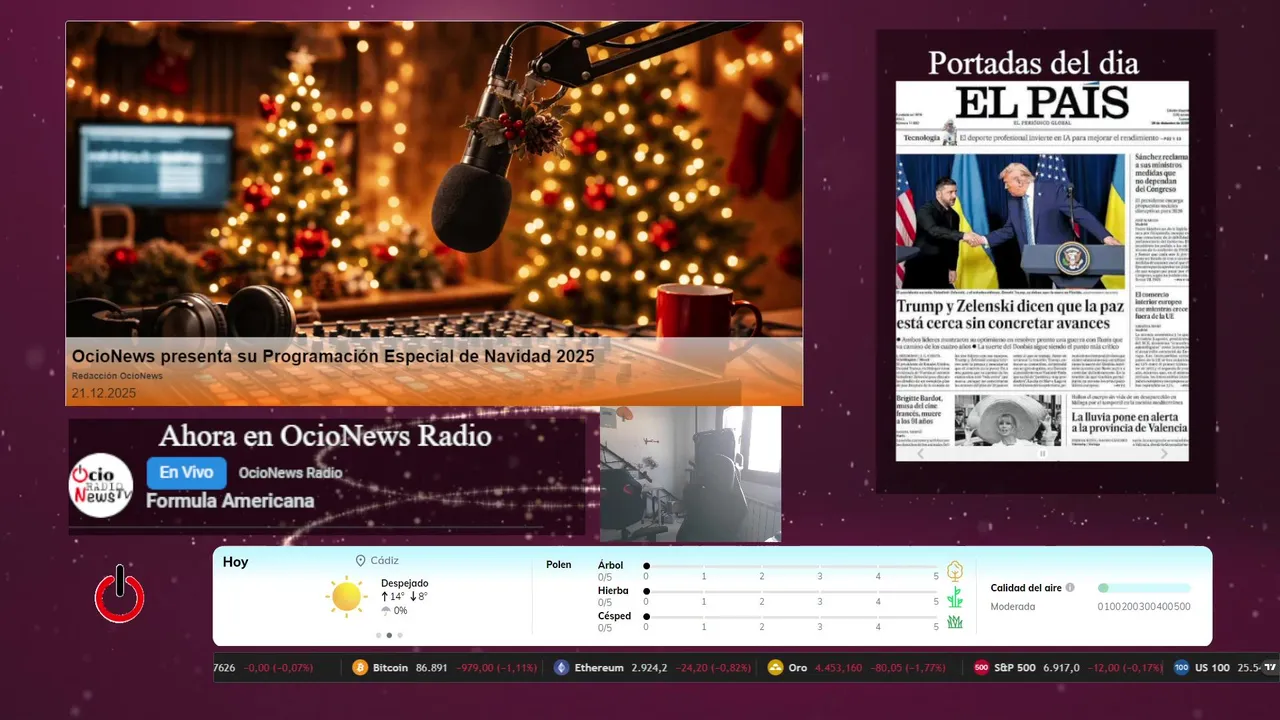Image resolution: width=1280 pixels, height=720 pixels.
Task: Click the umbrella precipitation icon
Action: click(386, 611)
